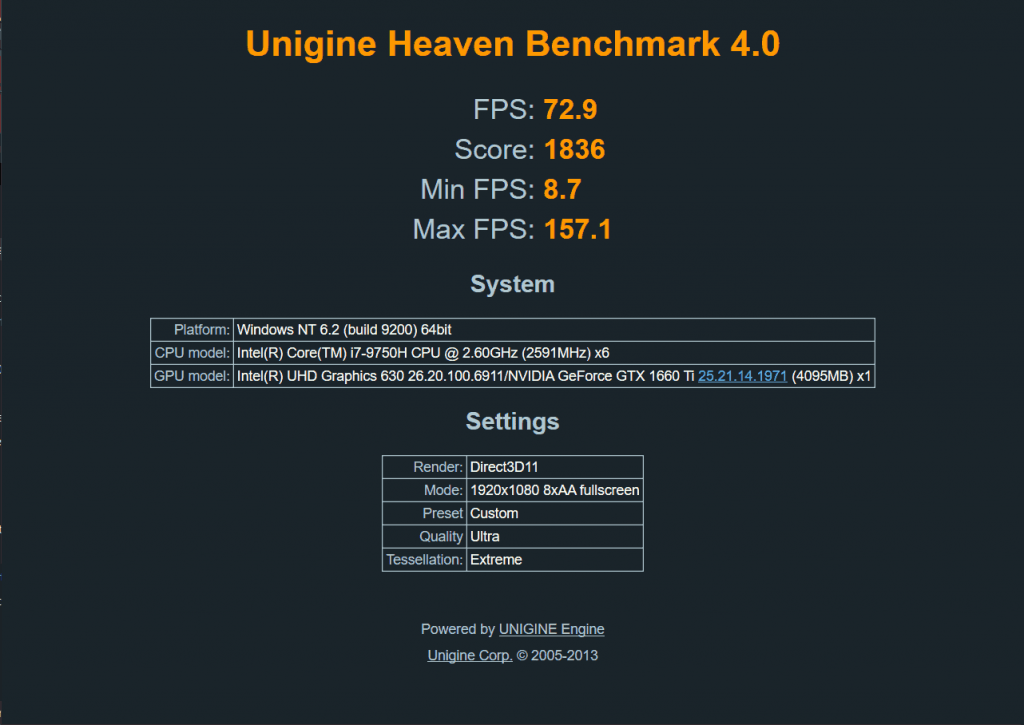
Task: Click the Render: label cell
Action: click(x=424, y=467)
